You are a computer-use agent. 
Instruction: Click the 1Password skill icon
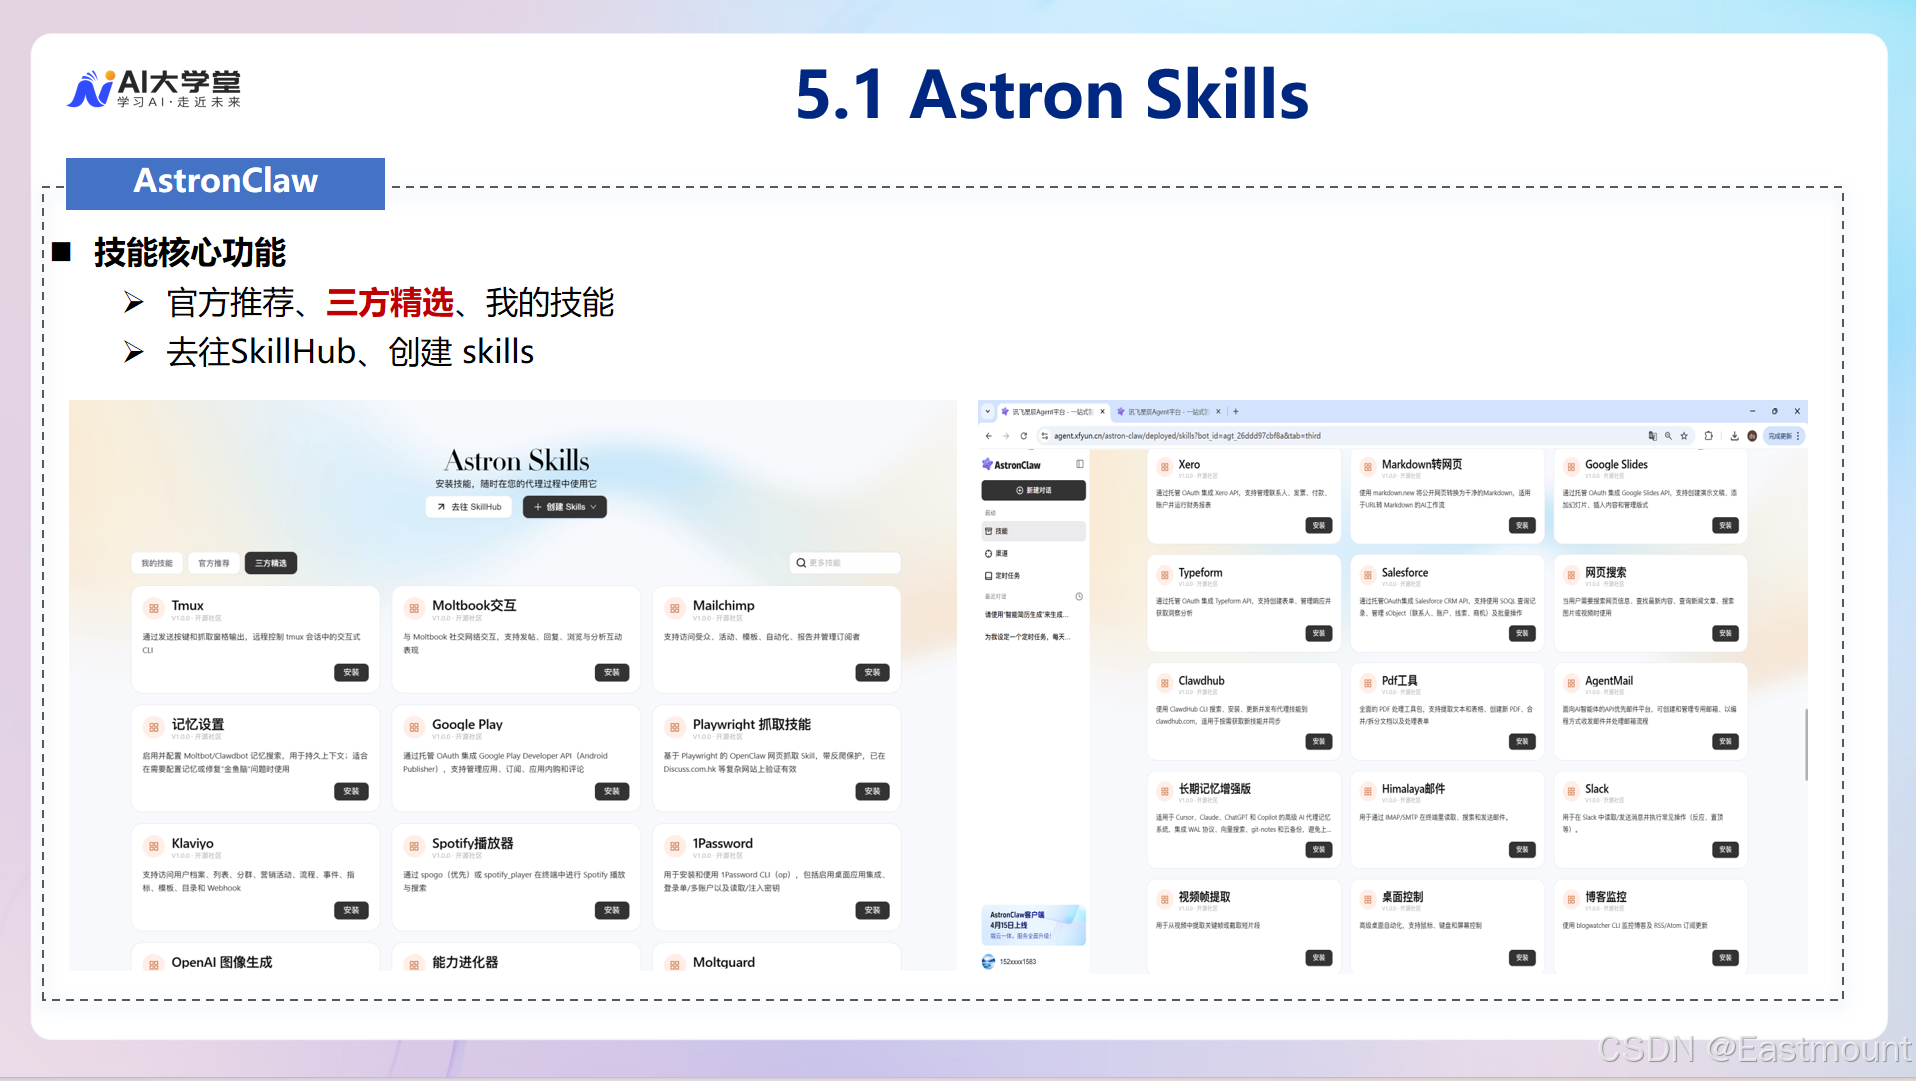pyautogui.click(x=675, y=846)
